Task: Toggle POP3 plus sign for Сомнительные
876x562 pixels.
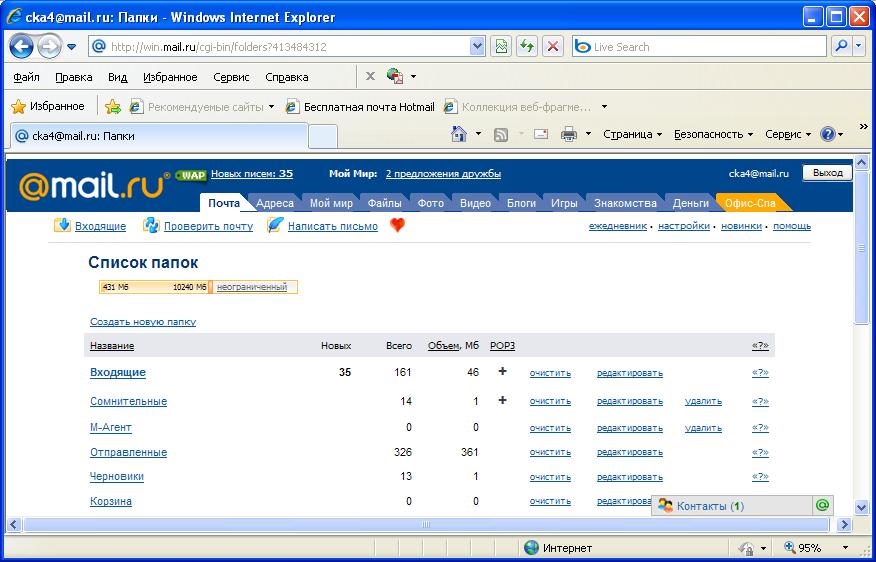Action: coord(502,400)
